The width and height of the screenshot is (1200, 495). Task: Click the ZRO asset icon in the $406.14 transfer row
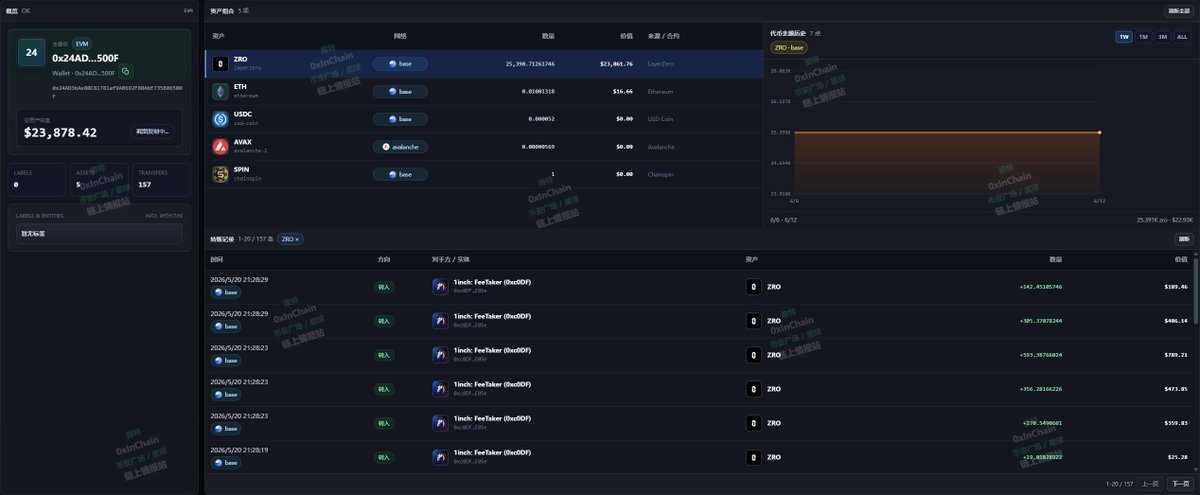tap(754, 321)
